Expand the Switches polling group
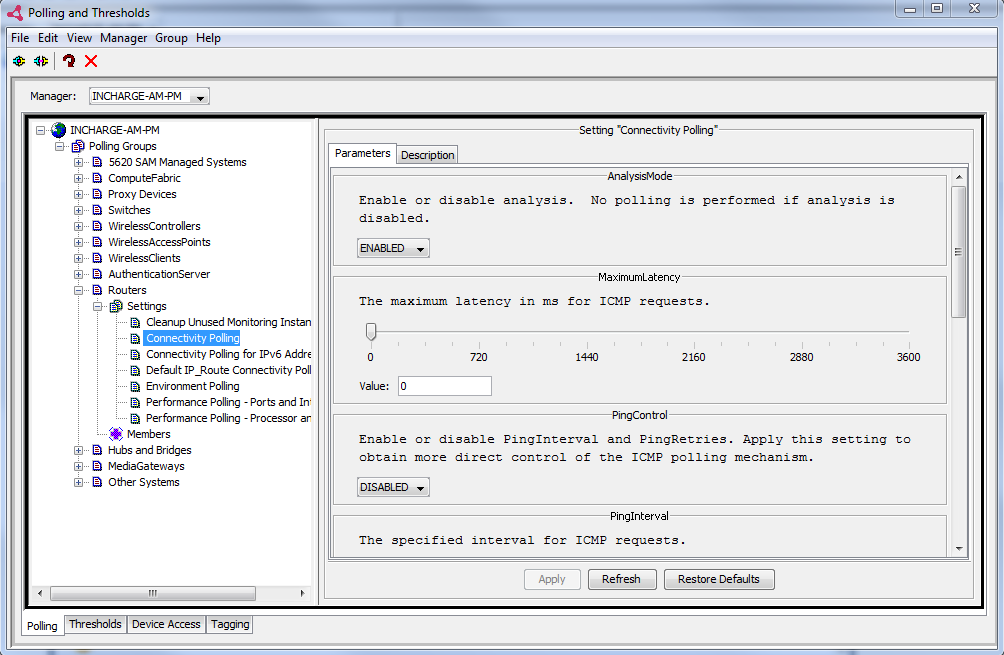Screen dimensions: 1004x655 (x=79, y=210)
